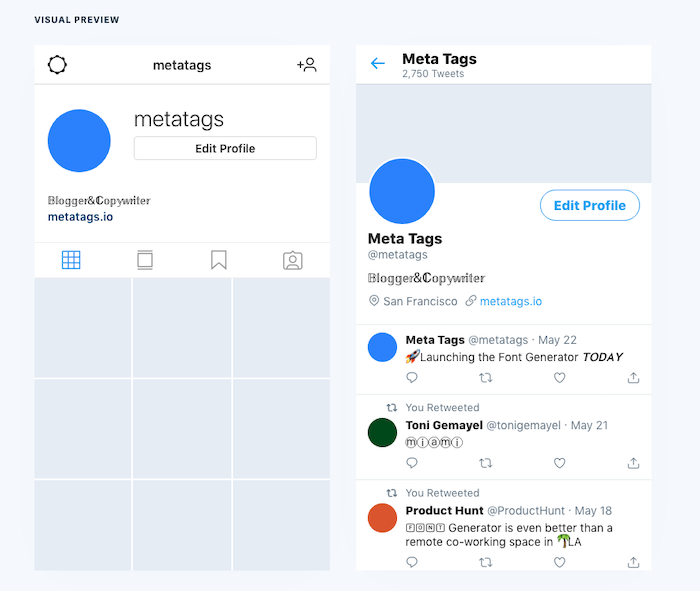Click the Twitter profile avatar
The width and height of the screenshot is (700, 591).
pos(402,191)
